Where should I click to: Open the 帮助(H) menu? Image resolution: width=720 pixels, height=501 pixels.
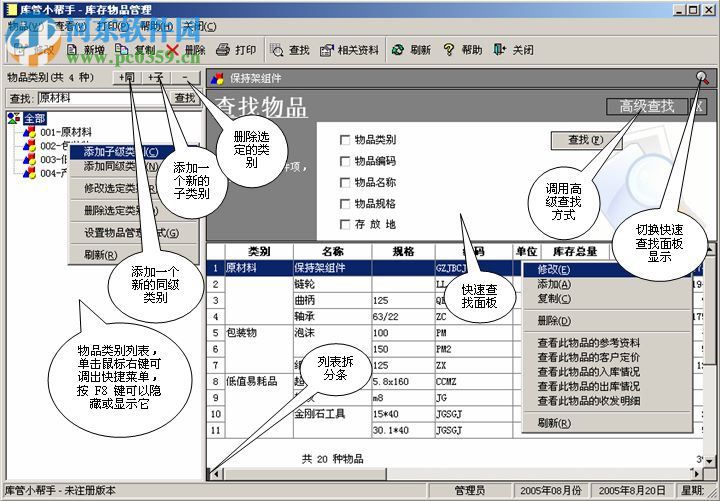point(157,26)
